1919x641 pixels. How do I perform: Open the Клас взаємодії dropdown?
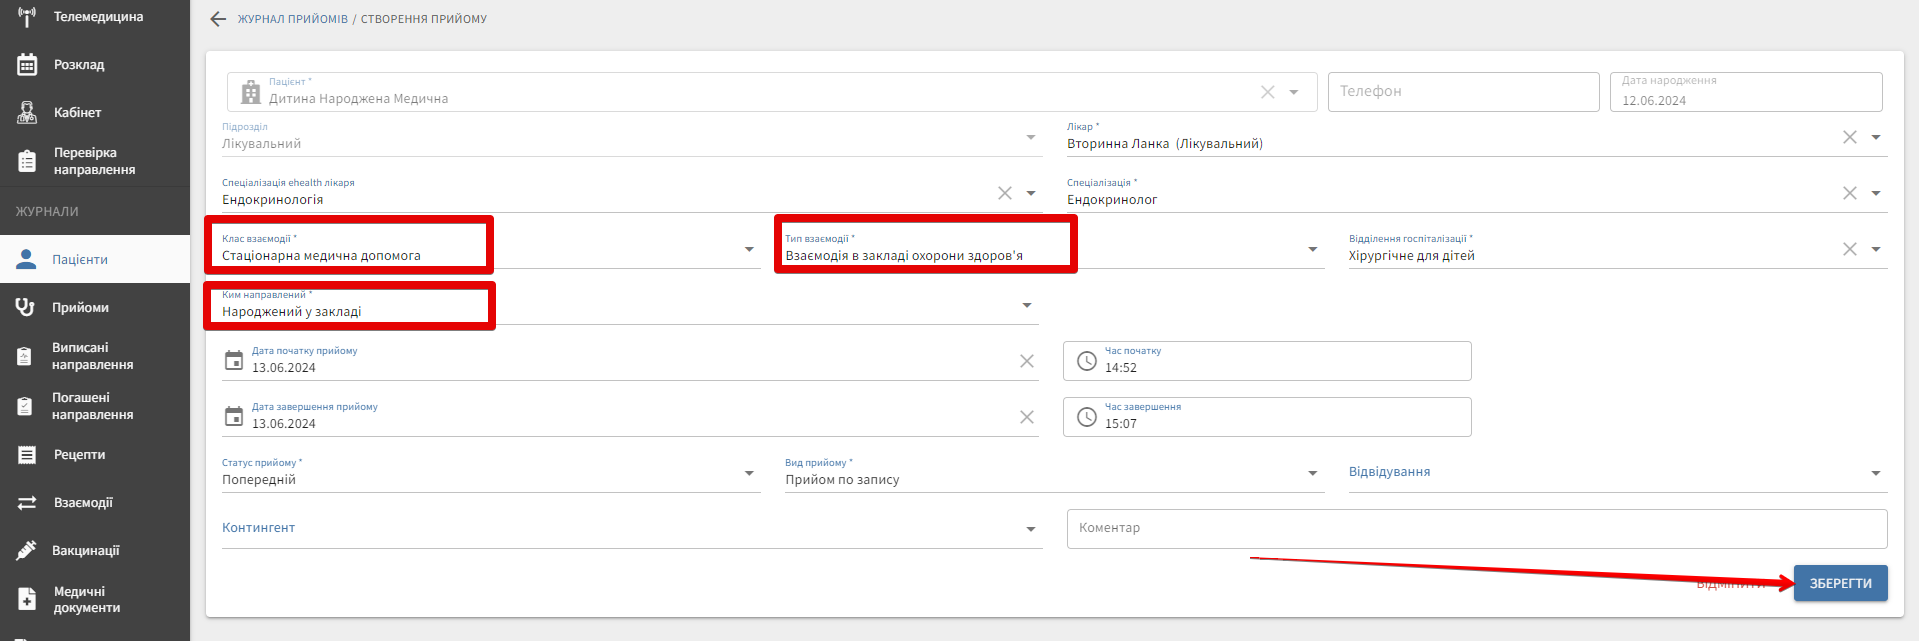(749, 249)
